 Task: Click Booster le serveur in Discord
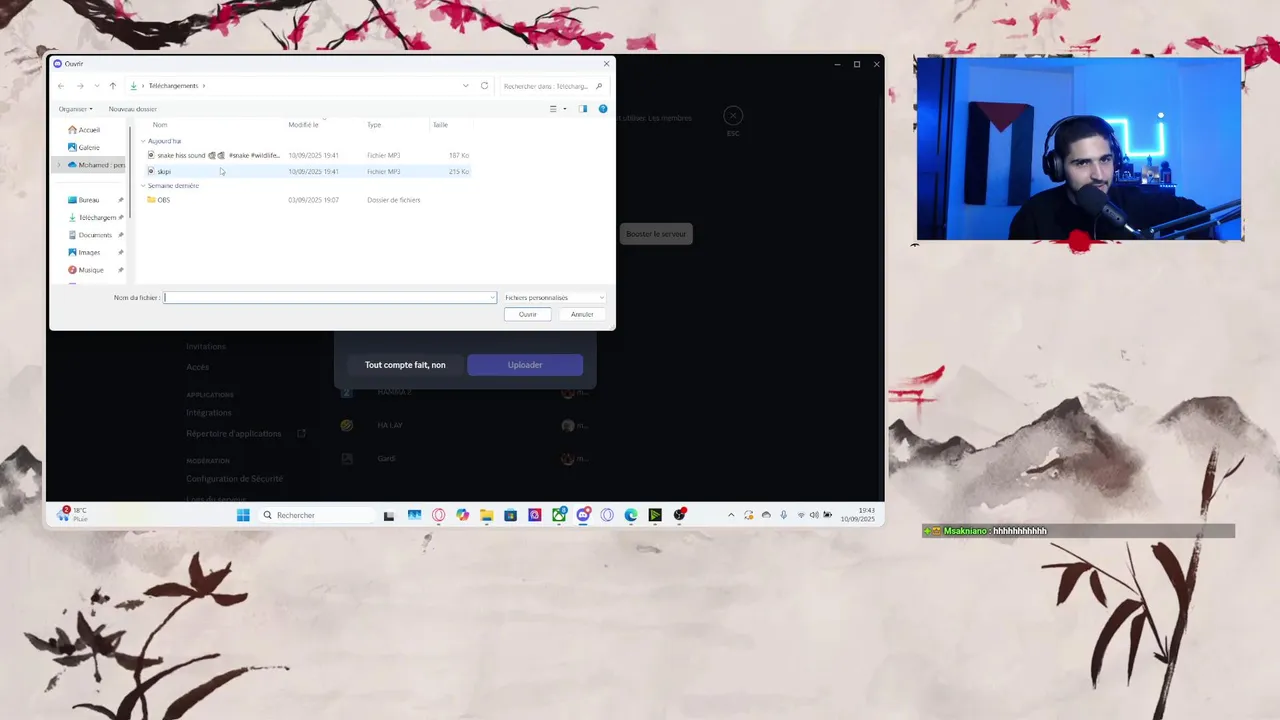656,234
